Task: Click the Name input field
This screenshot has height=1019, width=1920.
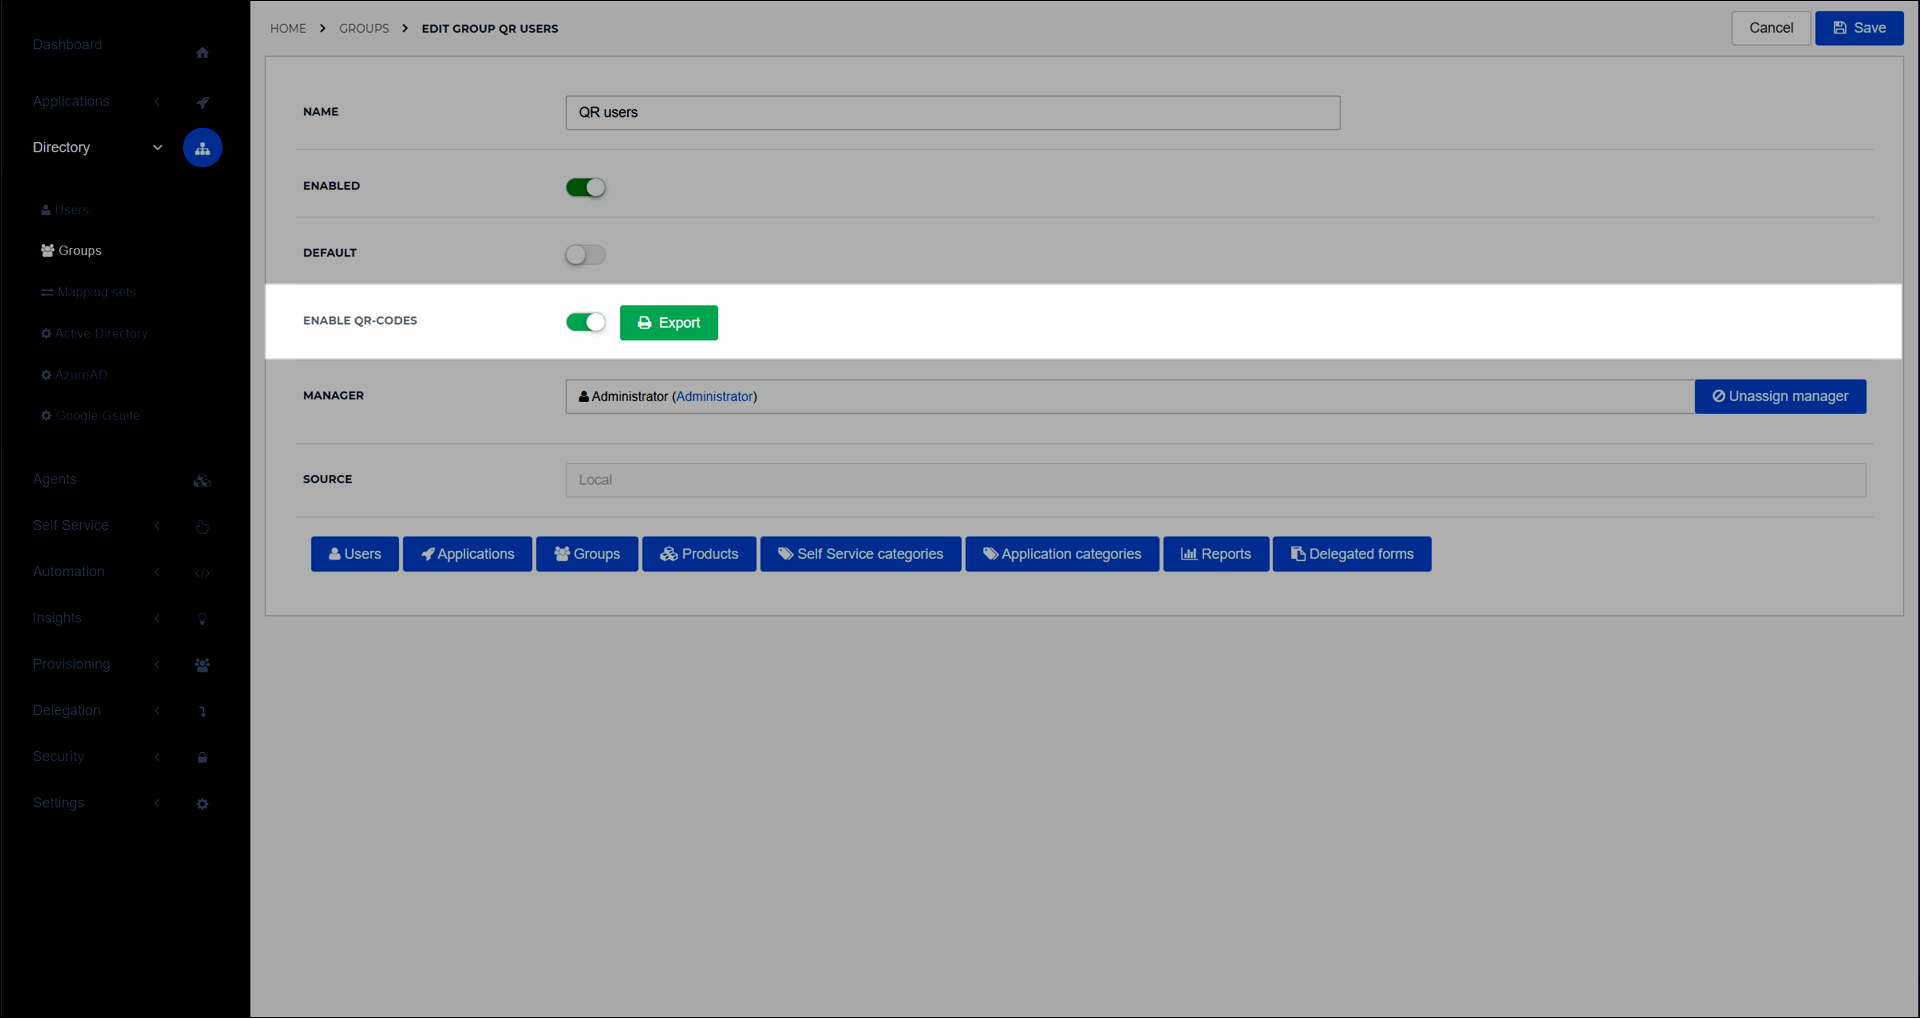Action: coord(953,113)
